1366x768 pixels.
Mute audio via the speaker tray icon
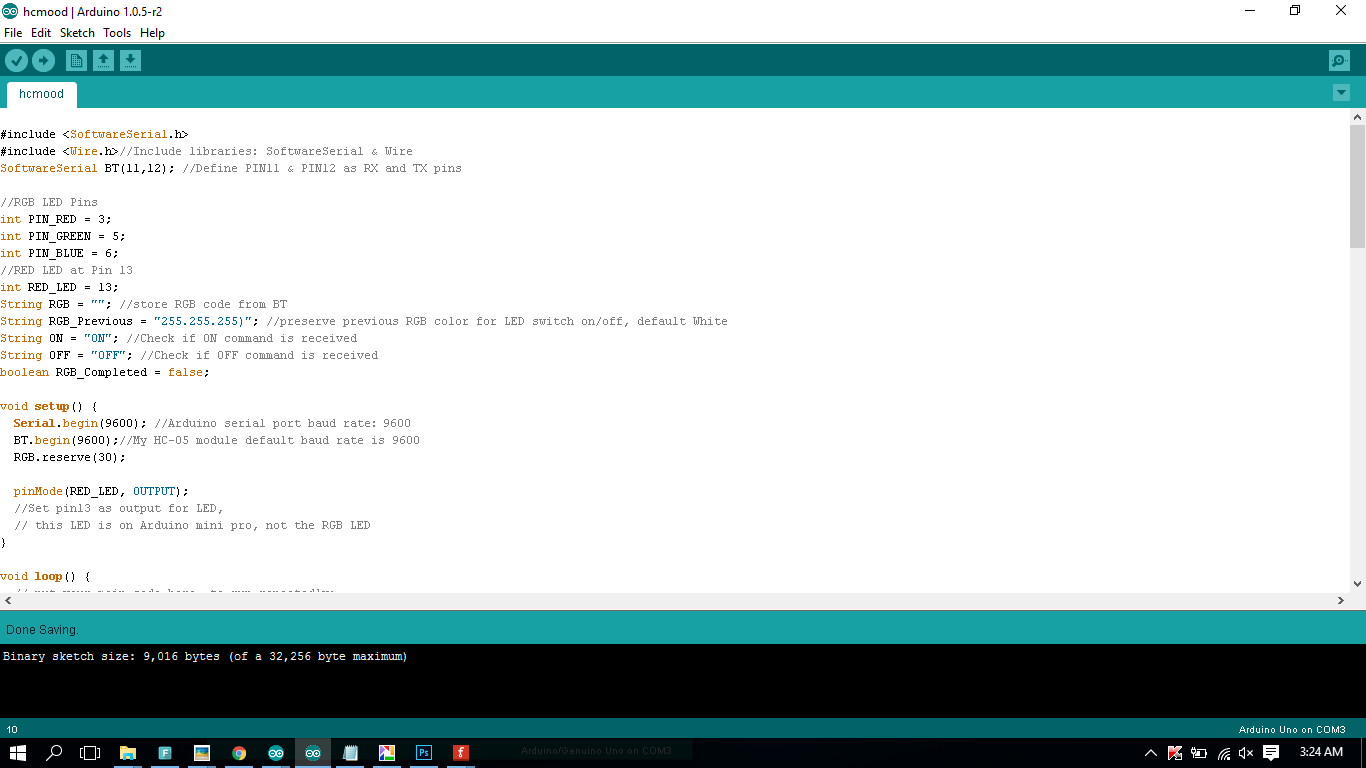coord(1244,753)
